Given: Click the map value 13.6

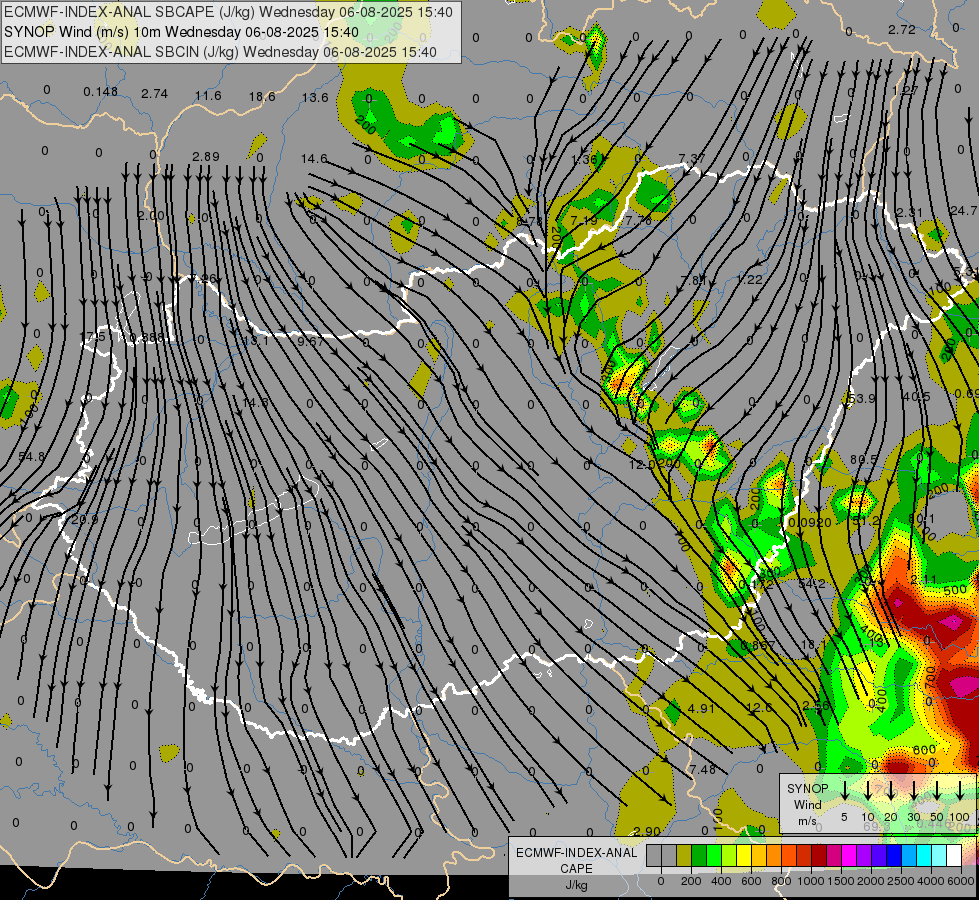Looking at the screenshot, I should click(315, 97).
